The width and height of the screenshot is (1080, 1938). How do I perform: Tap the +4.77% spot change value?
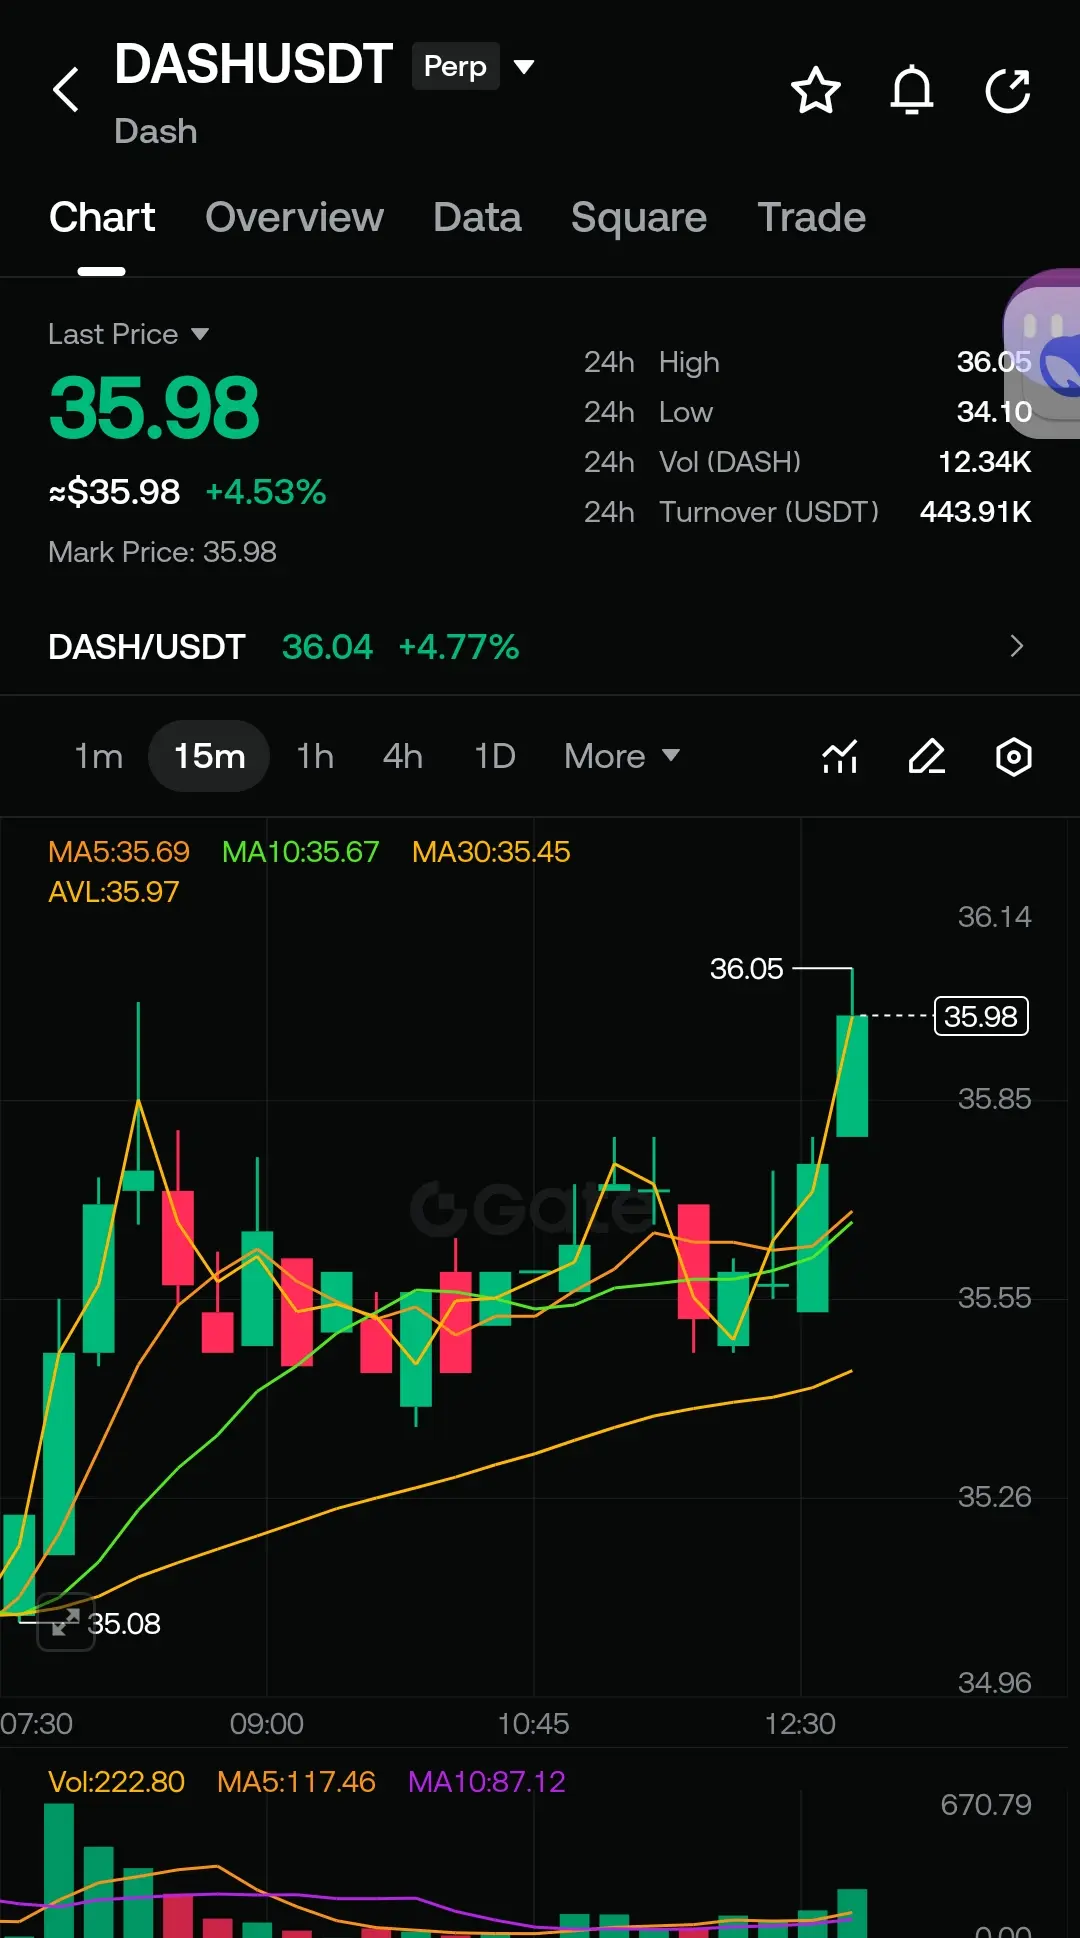point(459,647)
